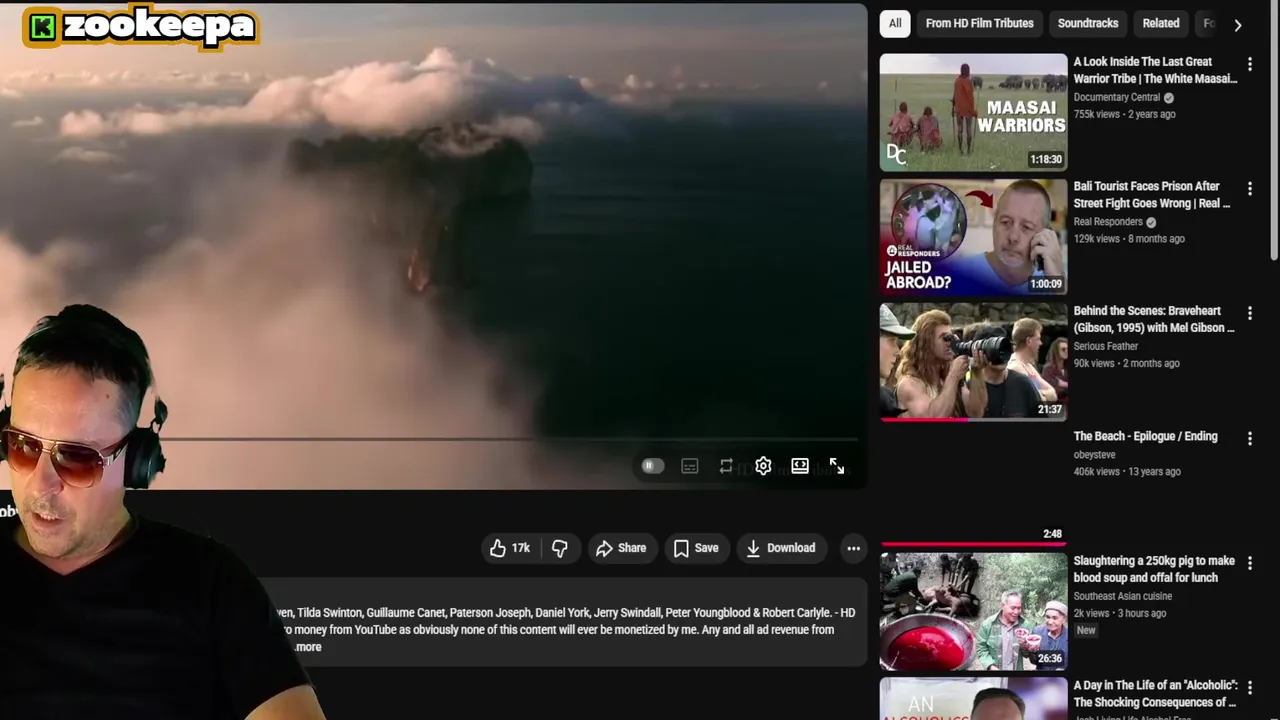Image resolution: width=1280 pixels, height=720 pixels.
Task: Turn on subtitles with the captions icon
Action: point(690,466)
